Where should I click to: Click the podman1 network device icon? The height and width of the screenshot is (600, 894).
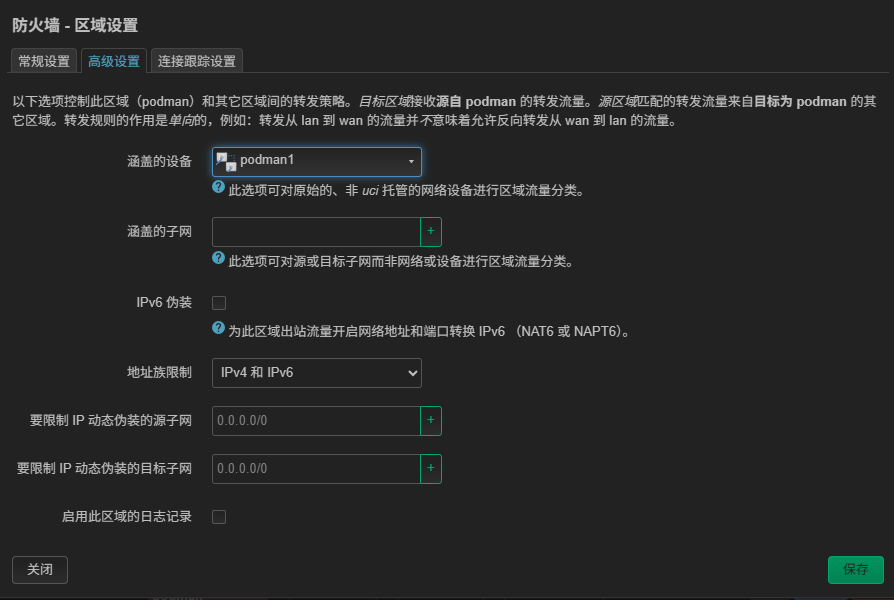[x=226, y=162]
